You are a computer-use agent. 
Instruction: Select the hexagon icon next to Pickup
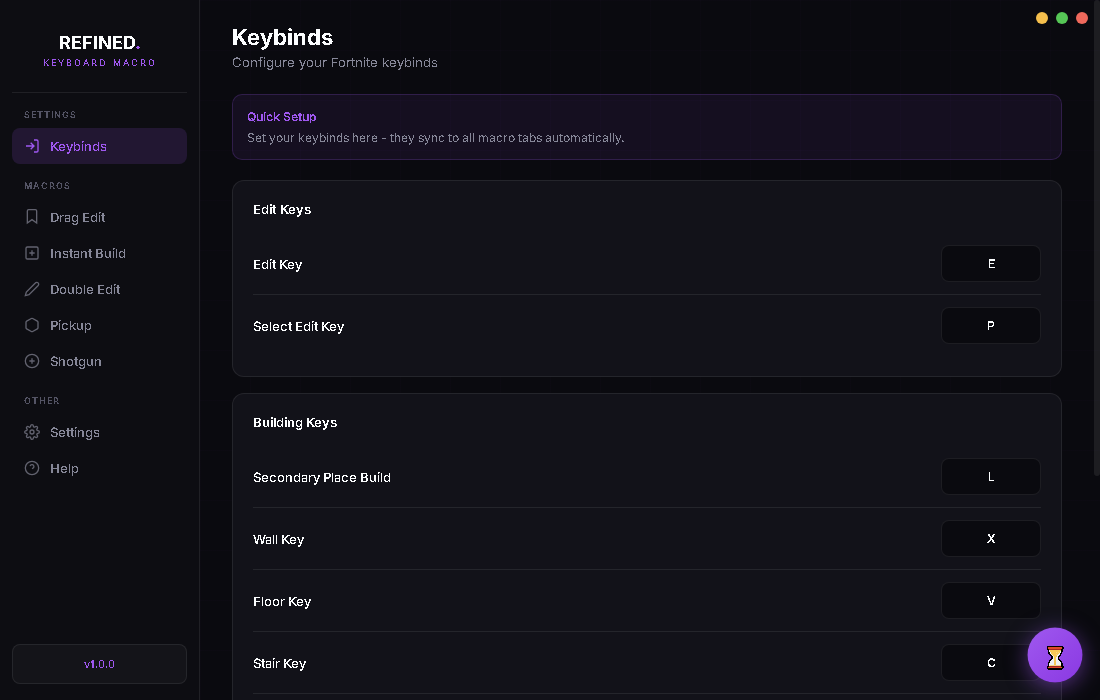[31, 325]
